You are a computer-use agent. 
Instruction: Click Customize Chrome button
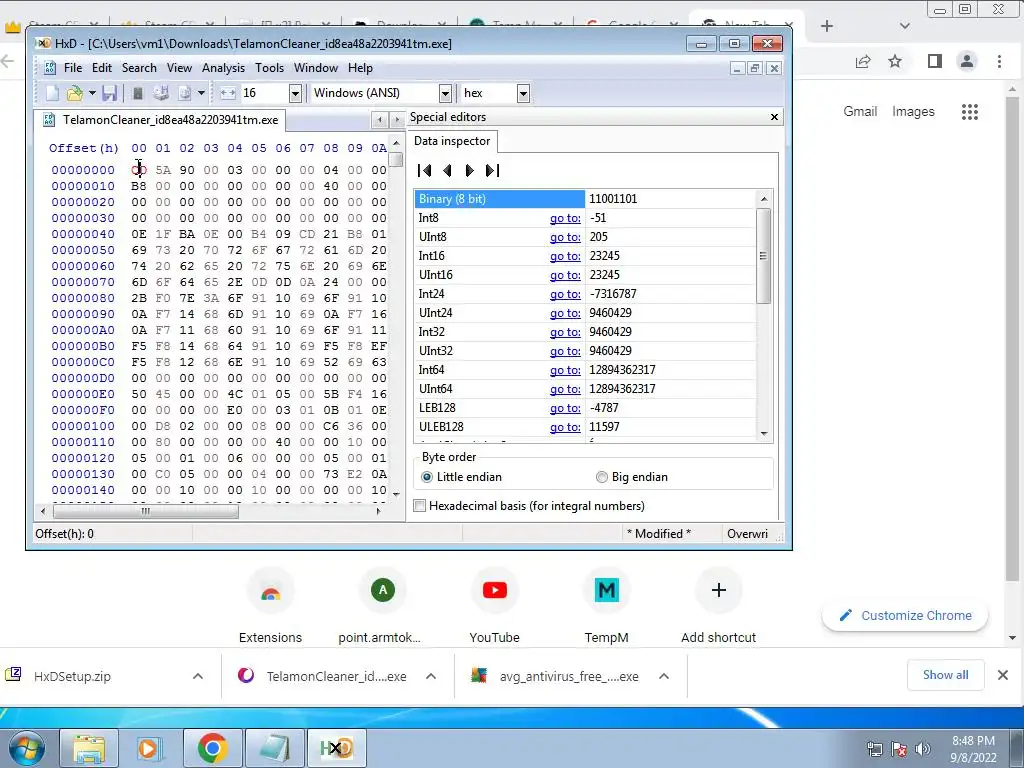pyautogui.click(x=904, y=616)
